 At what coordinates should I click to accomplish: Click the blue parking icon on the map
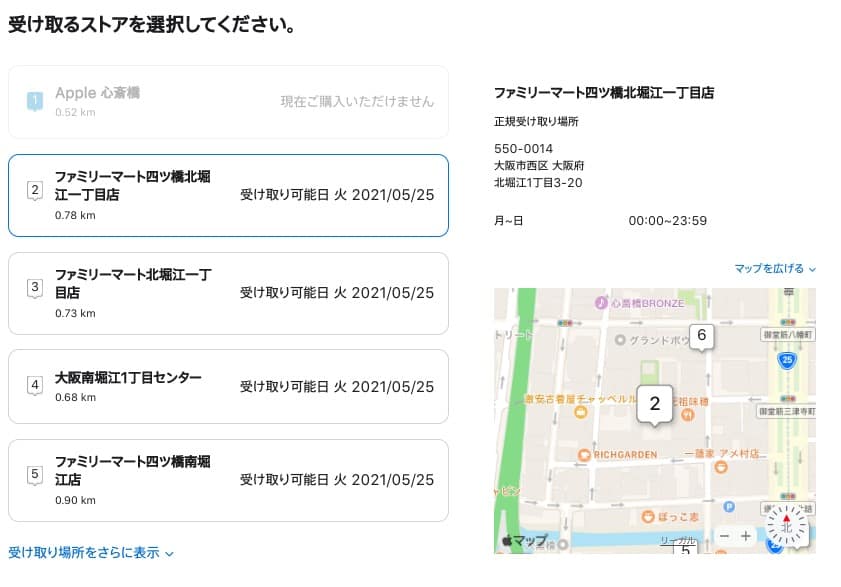[x=728, y=506]
